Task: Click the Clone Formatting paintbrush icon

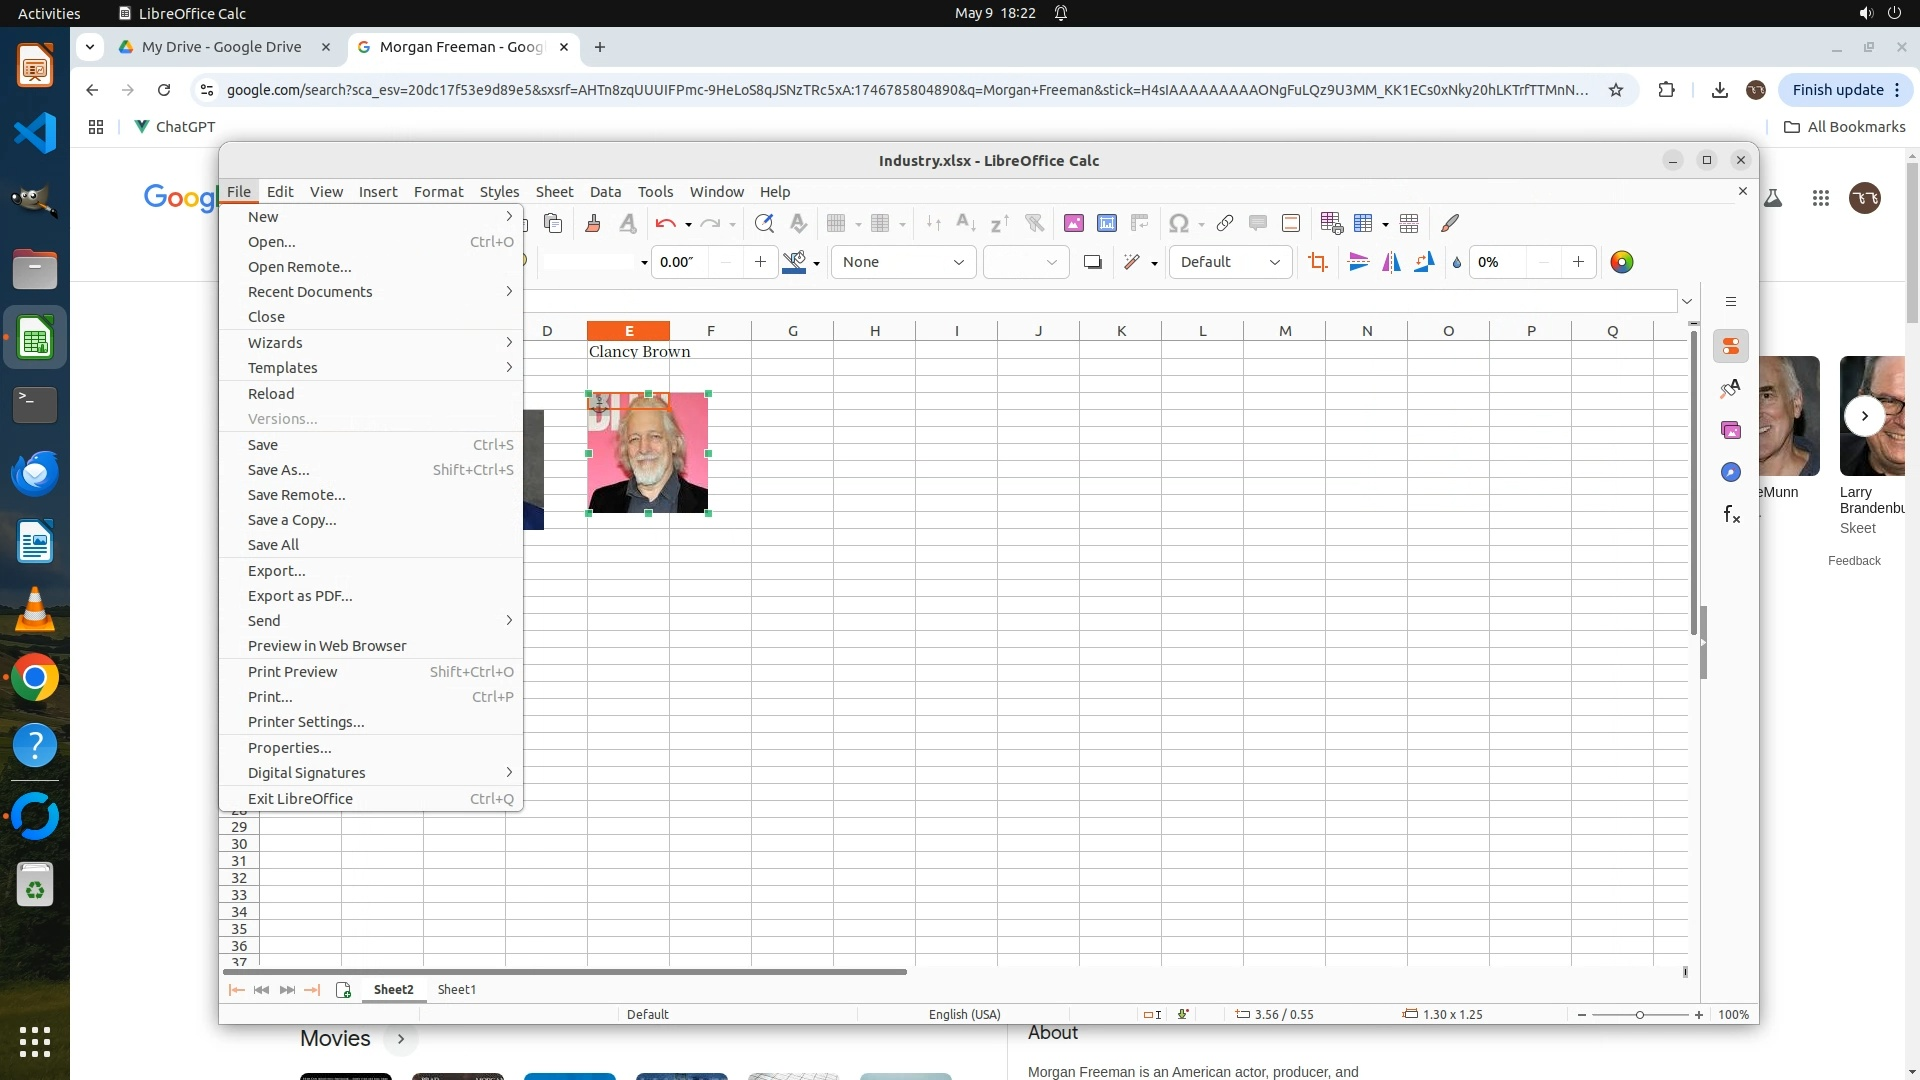Action: tap(592, 223)
